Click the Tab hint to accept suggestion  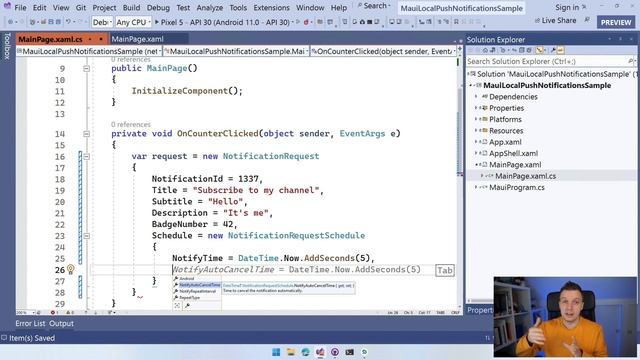pos(444,271)
